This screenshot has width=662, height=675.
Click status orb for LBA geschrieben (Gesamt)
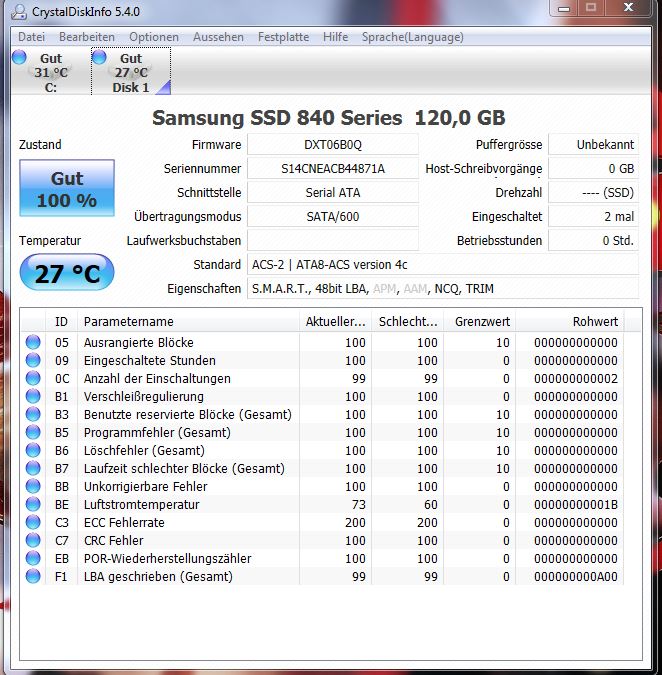tap(33, 576)
